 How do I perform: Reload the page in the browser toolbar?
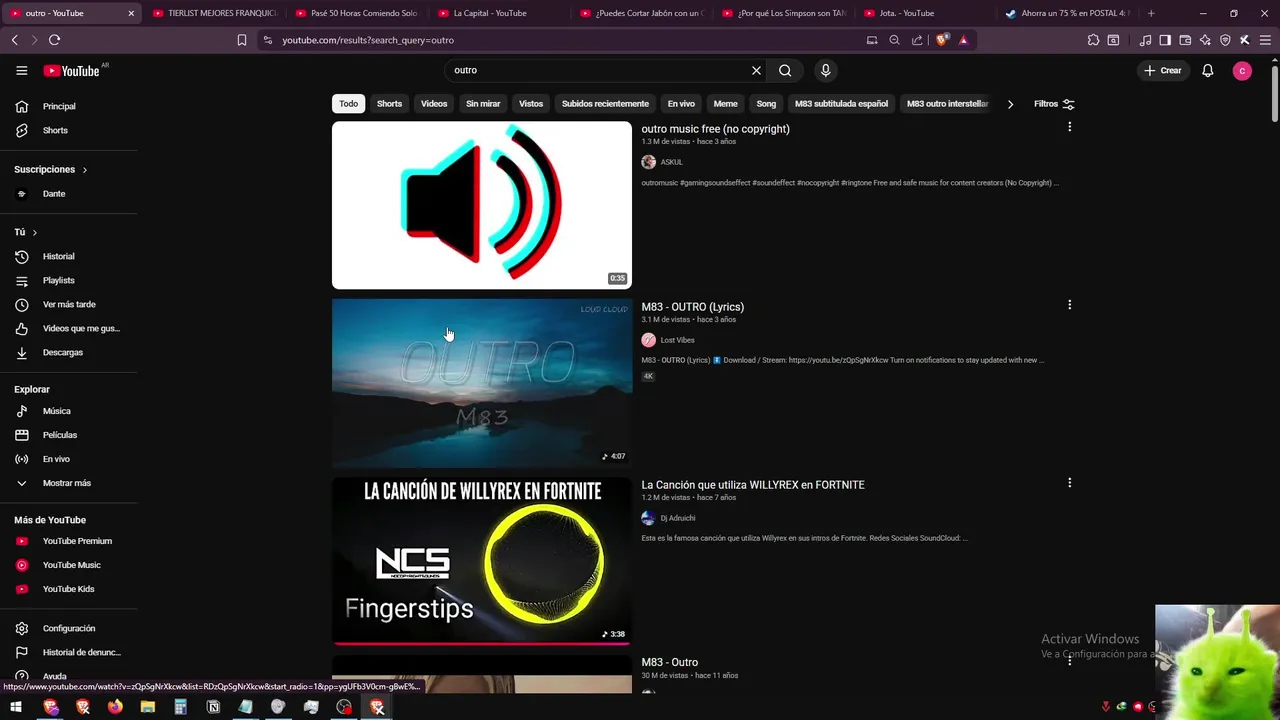(x=54, y=40)
